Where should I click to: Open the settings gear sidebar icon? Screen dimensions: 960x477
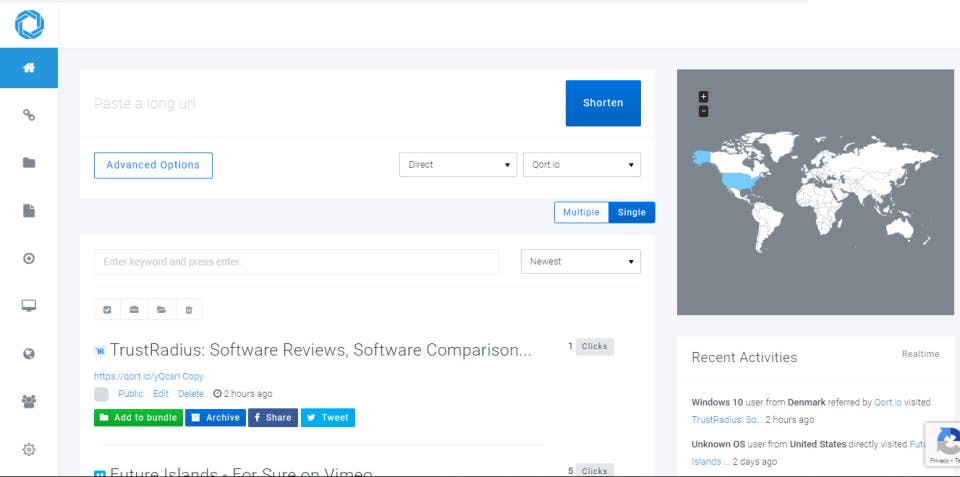point(29,449)
